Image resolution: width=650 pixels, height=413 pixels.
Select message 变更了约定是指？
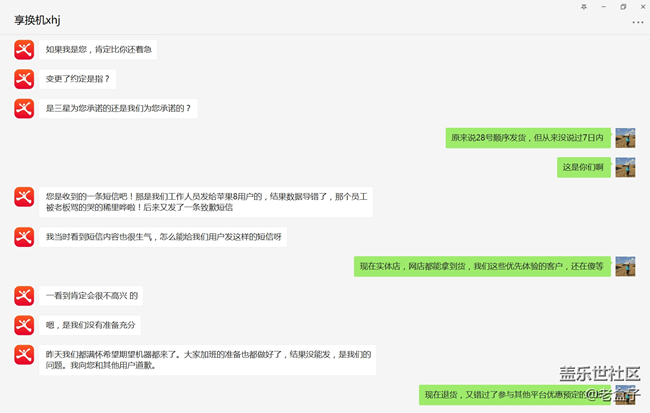click(x=78, y=79)
